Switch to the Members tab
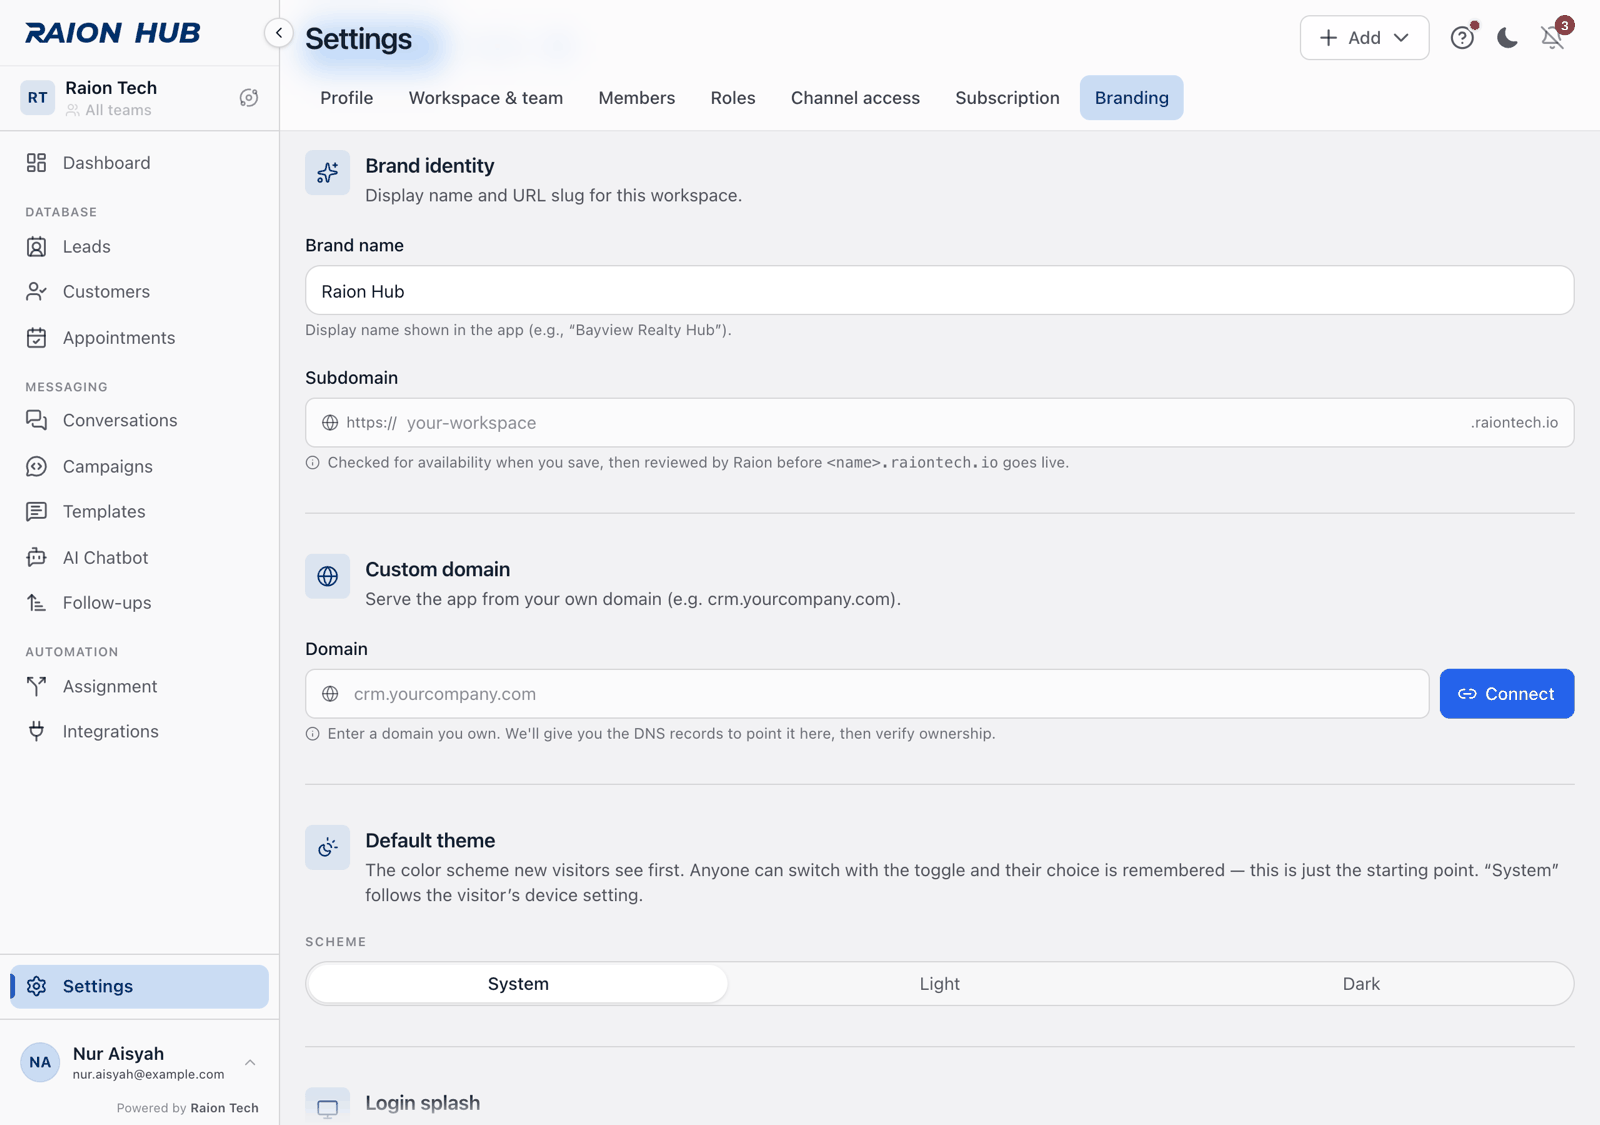1600x1125 pixels. [637, 98]
